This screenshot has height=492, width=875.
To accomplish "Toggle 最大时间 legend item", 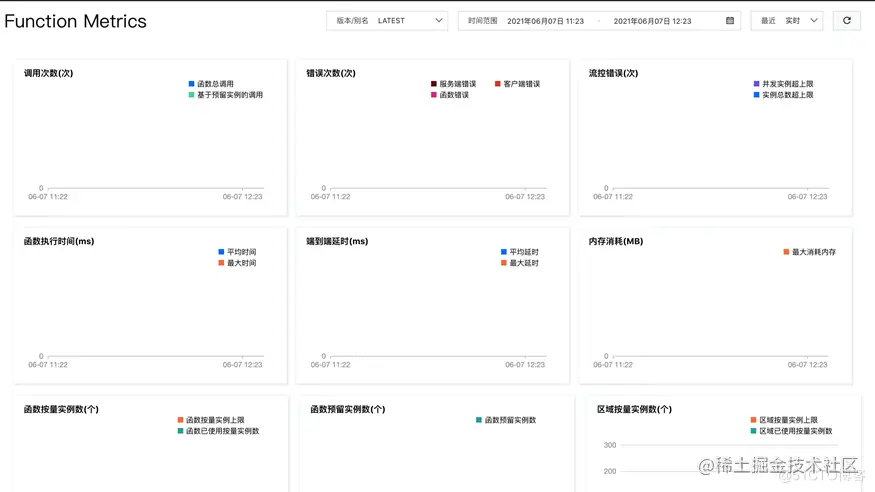I will [237, 263].
